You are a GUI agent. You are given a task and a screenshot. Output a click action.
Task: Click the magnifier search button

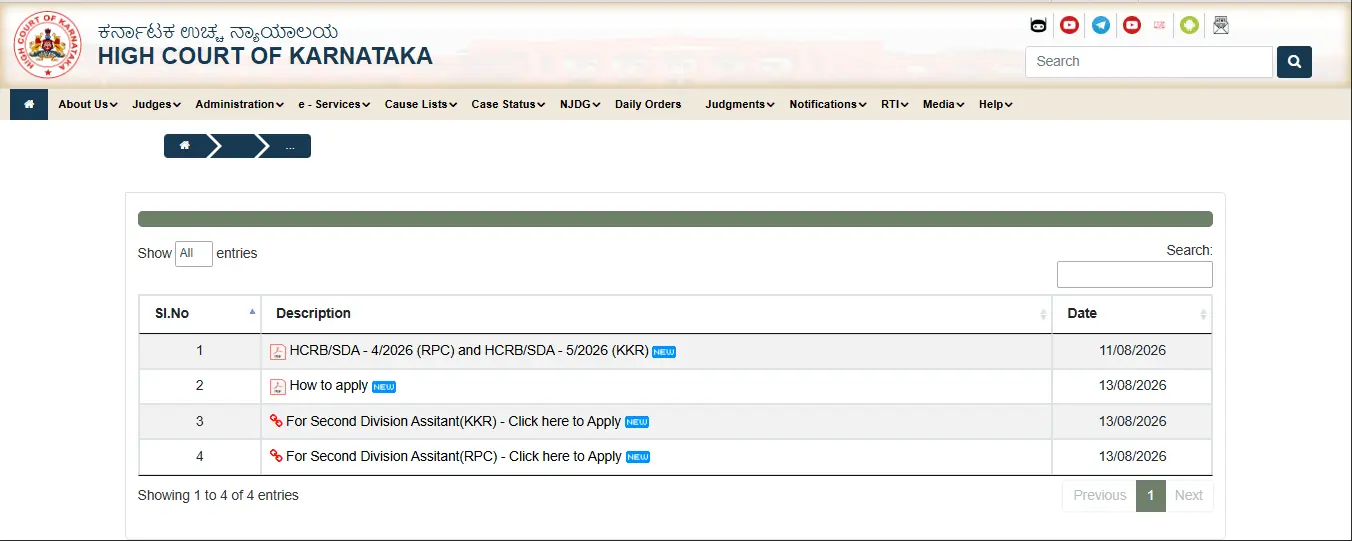[x=1294, y=62]
